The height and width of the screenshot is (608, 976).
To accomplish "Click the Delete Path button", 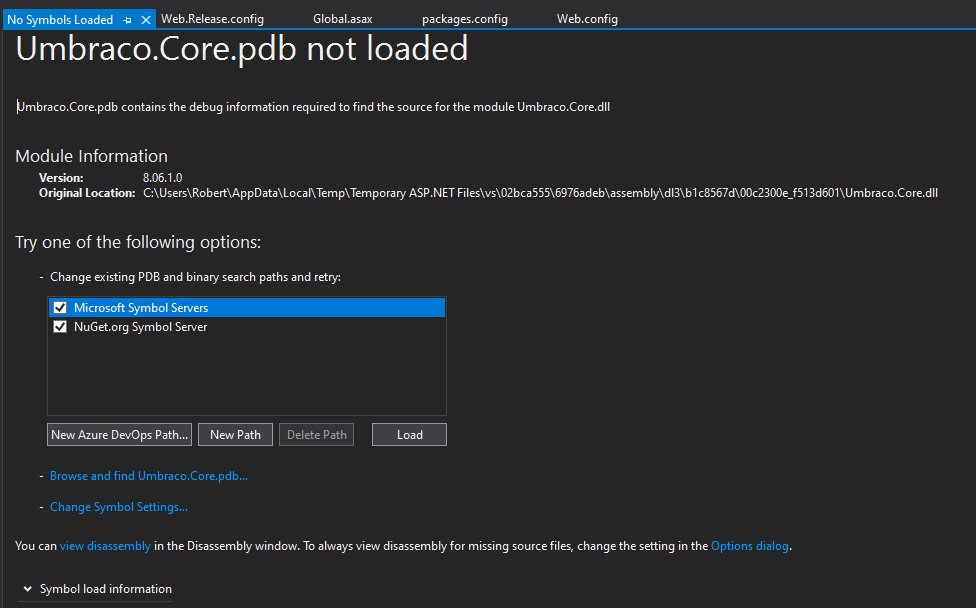I will [316, 434].
